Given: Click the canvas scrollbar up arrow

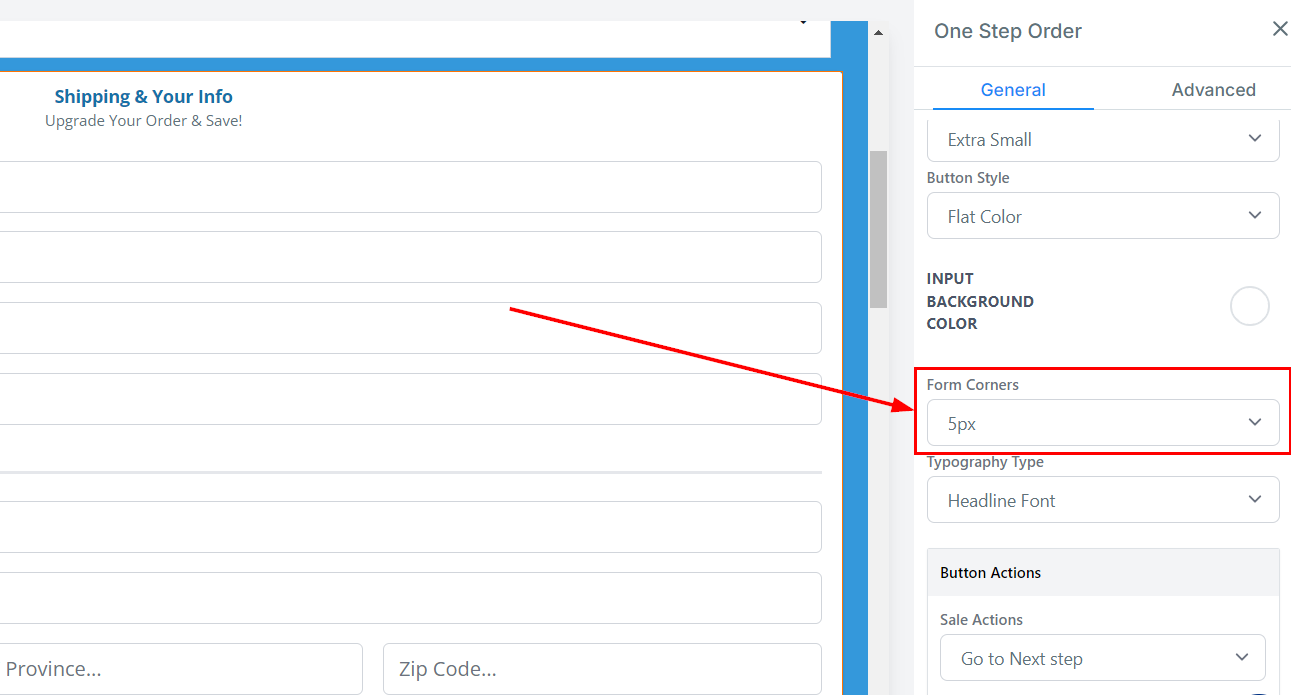Looking at the screenshot, I should click(878, 33).
